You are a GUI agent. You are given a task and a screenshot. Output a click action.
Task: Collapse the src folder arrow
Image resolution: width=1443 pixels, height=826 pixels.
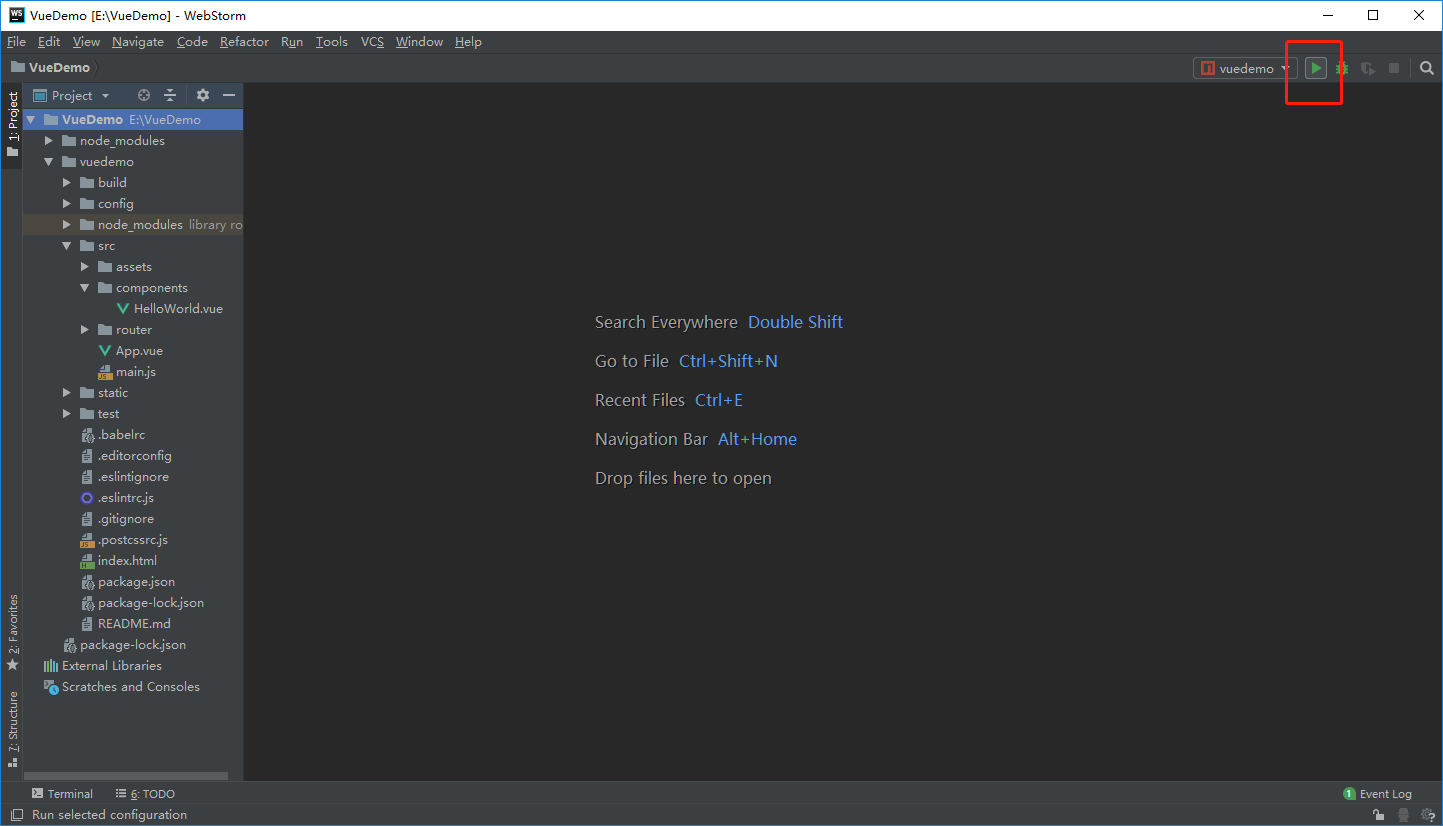coord(67,245)
